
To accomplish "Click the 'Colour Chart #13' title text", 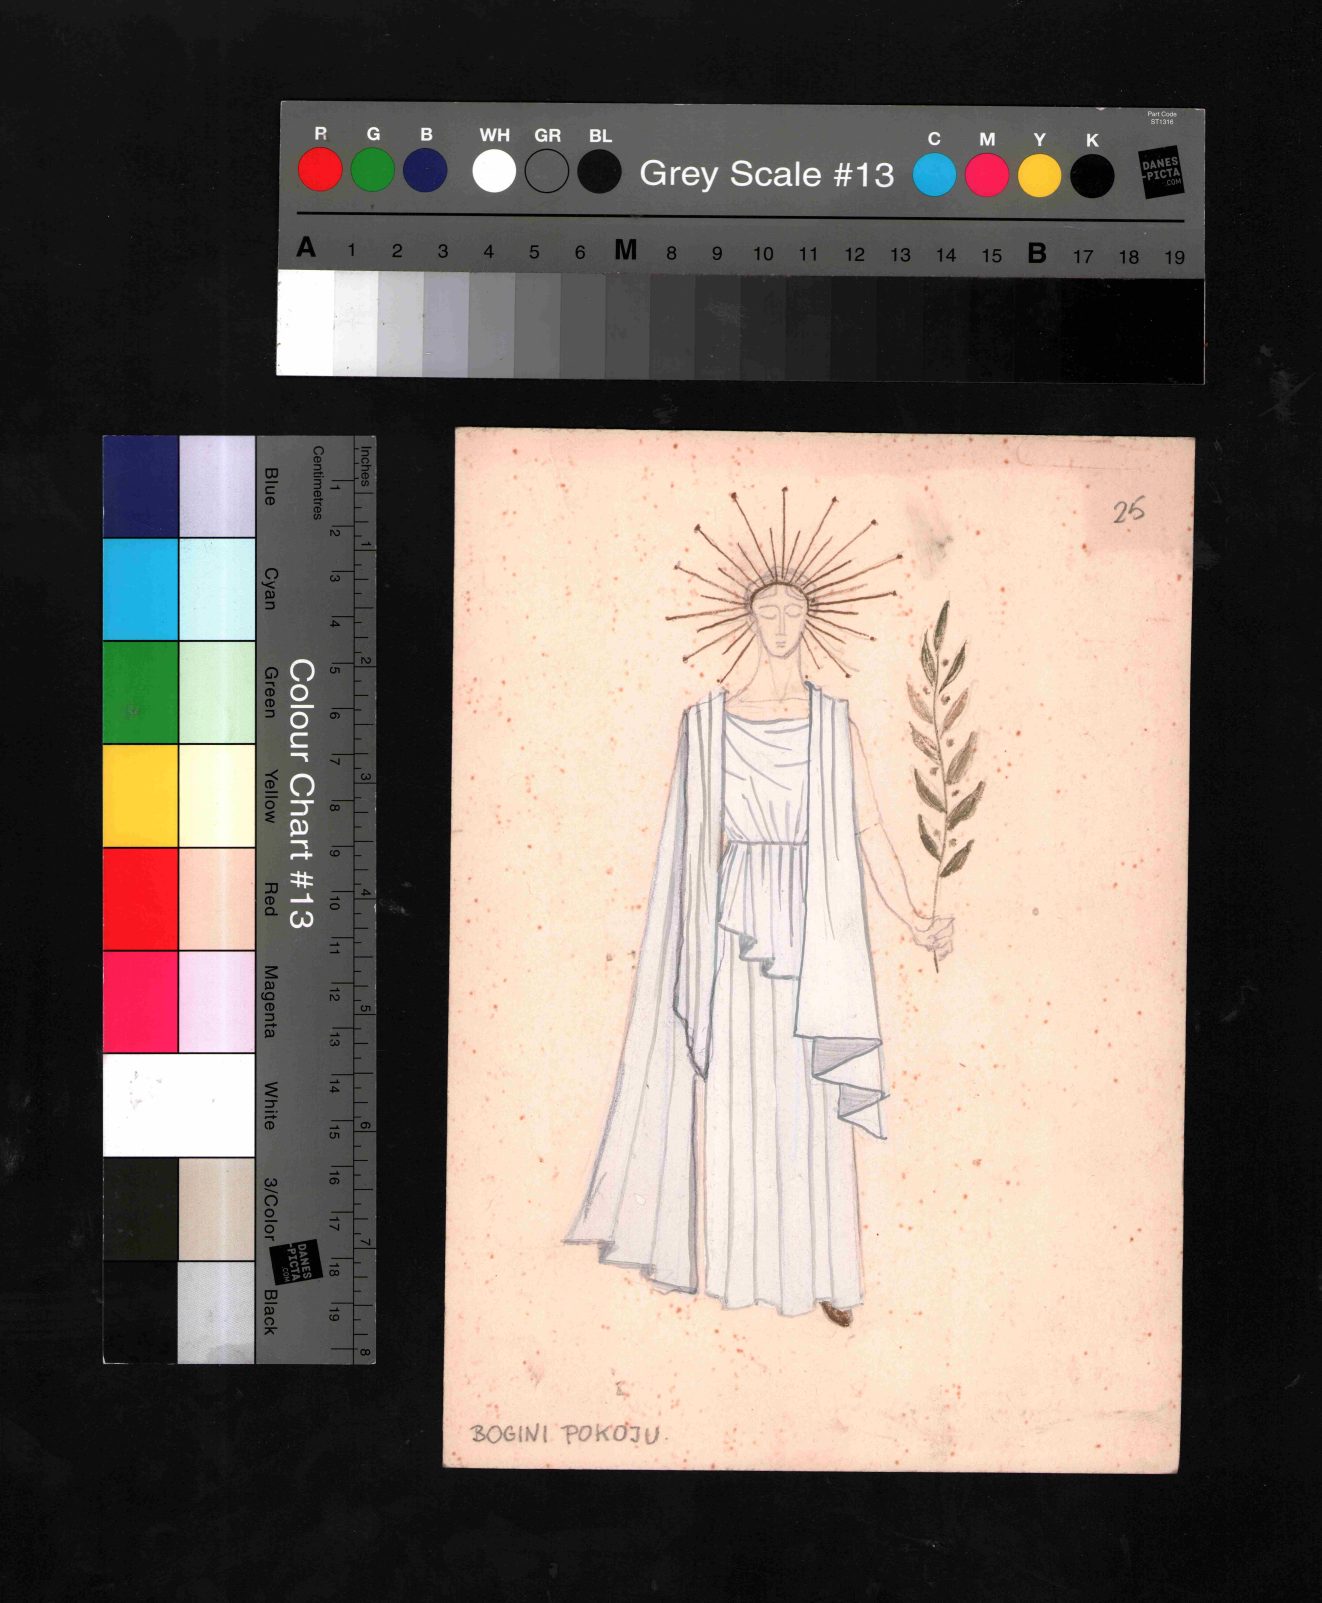I will (301, 793).
